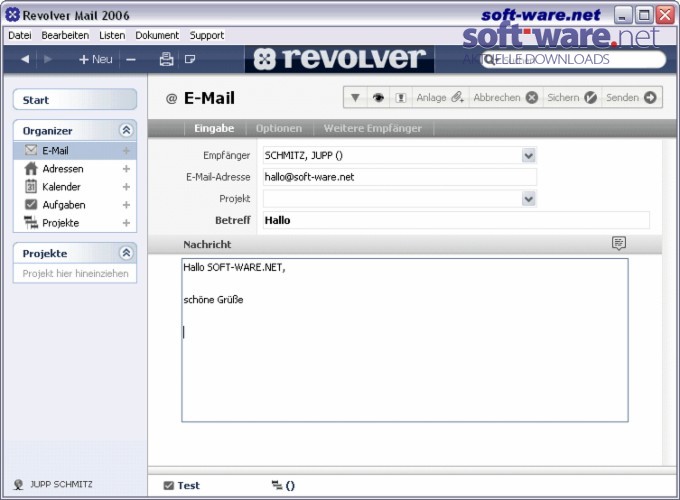Switch to the Eingabe tab
This screenshot has width=680, height=500.
tap(214, 128)
